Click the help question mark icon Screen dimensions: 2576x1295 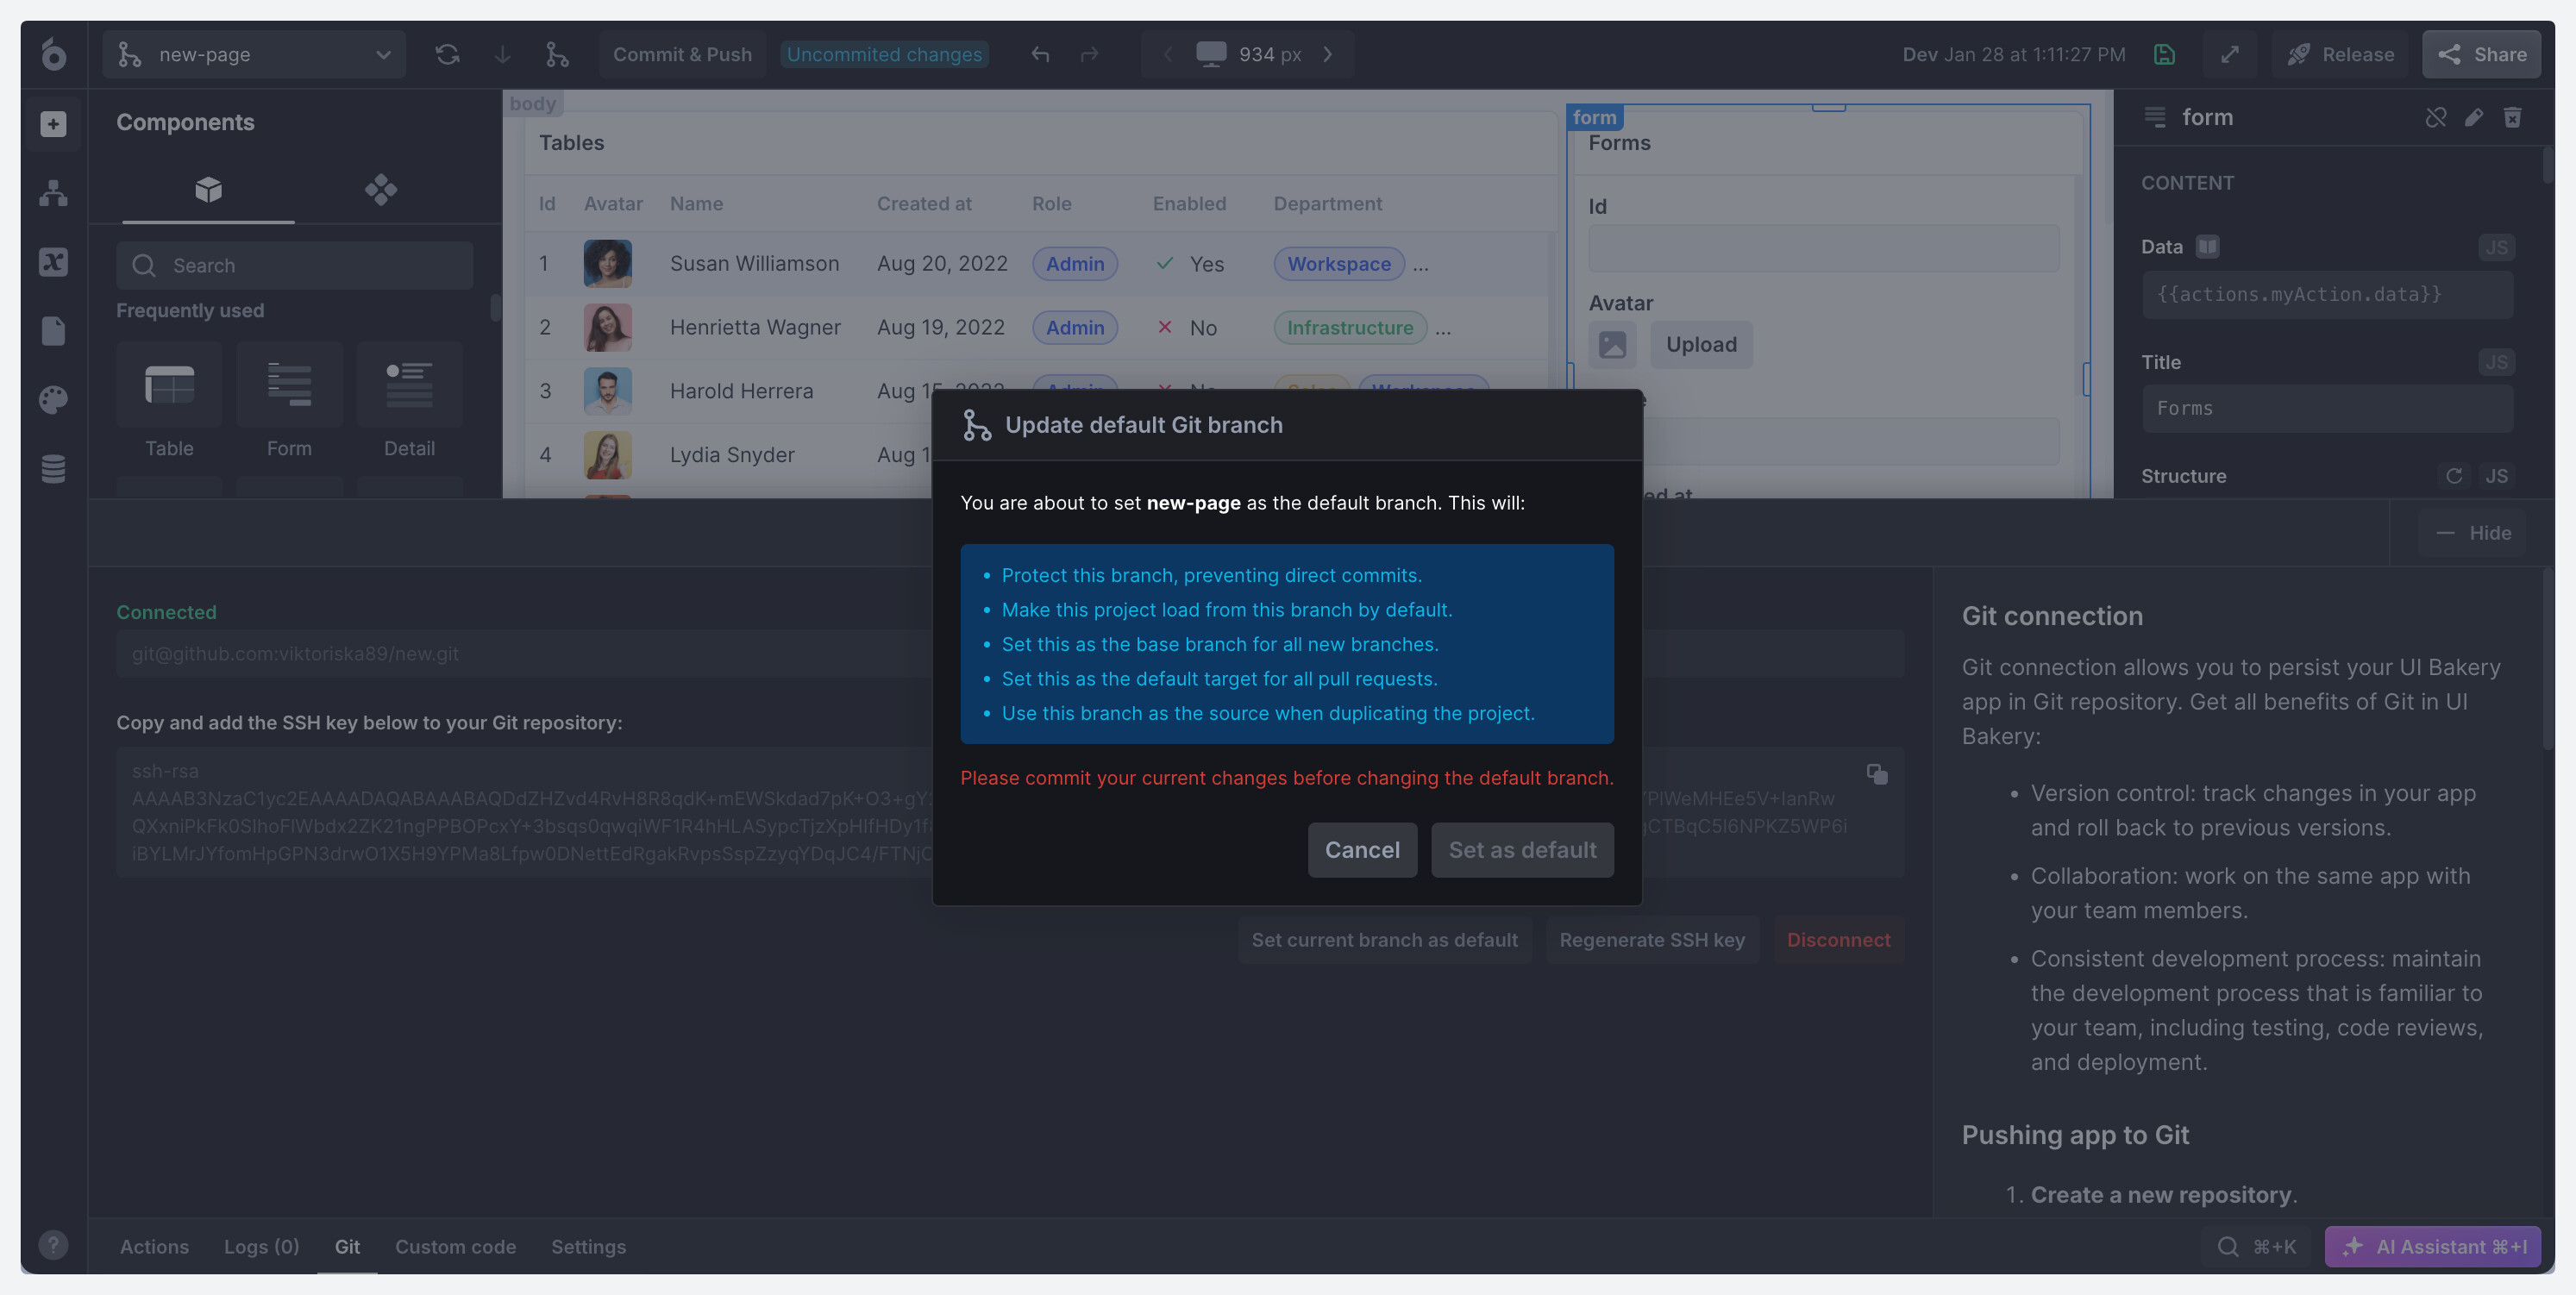(54, 1245)
